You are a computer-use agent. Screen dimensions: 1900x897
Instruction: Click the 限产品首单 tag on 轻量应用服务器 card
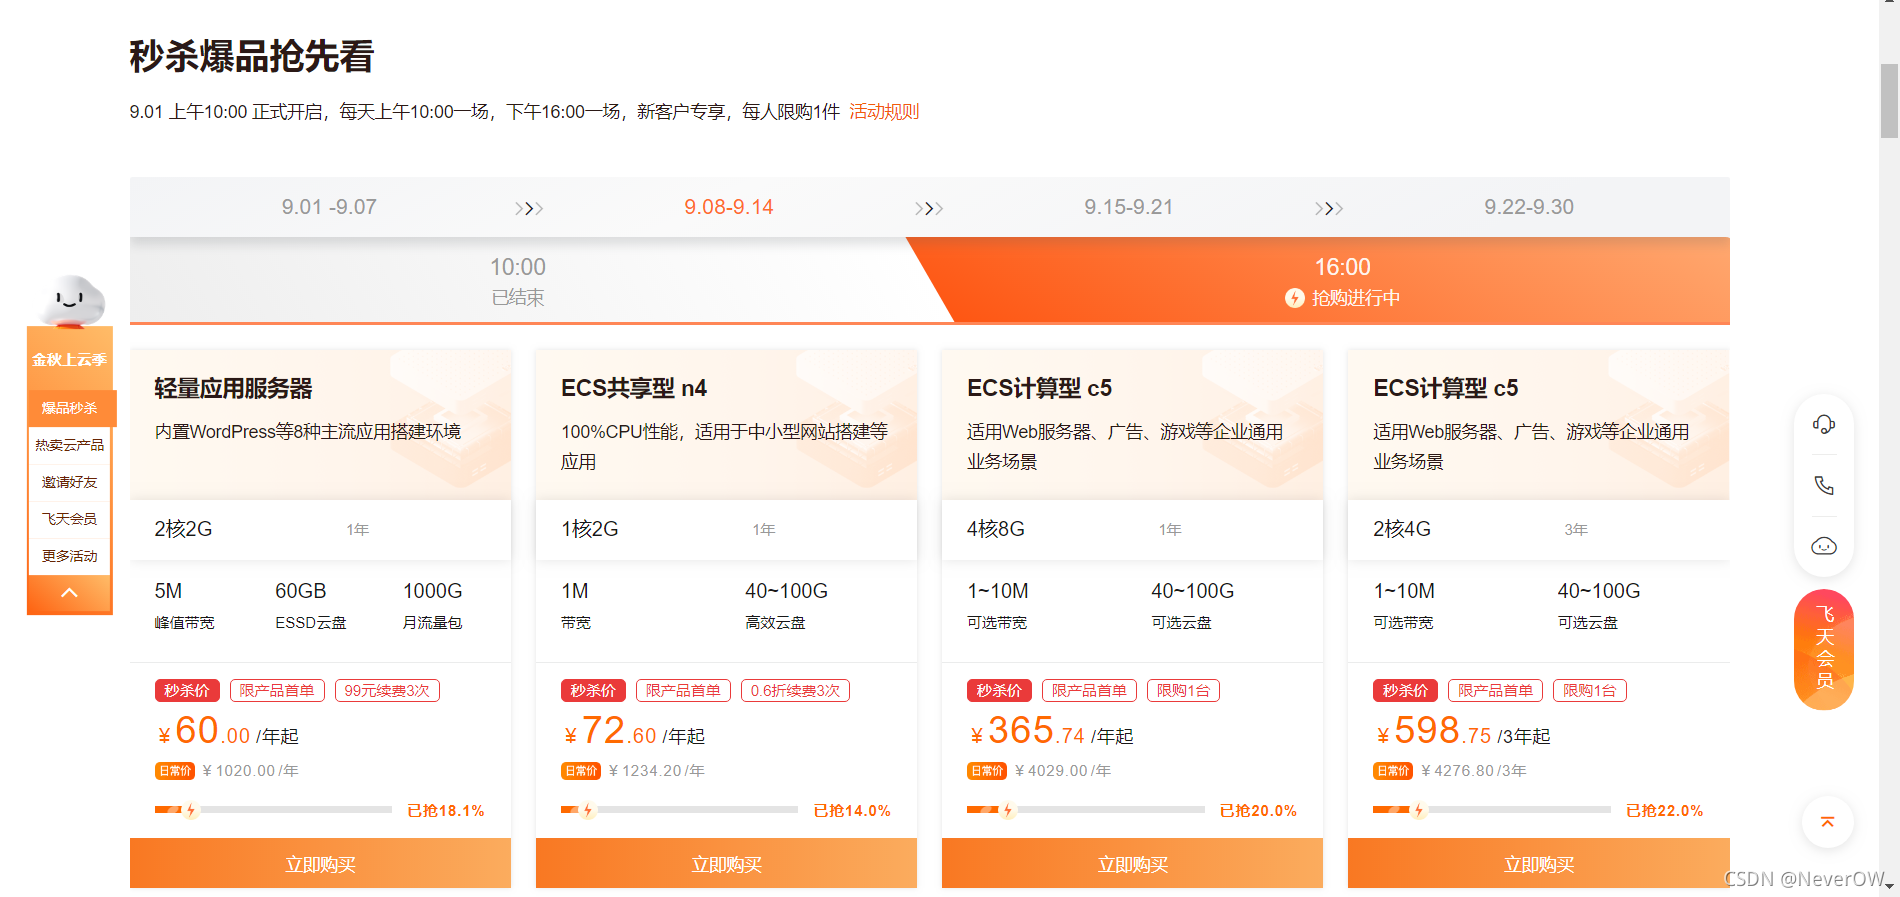pyautogui.click(x=277, y=691)
